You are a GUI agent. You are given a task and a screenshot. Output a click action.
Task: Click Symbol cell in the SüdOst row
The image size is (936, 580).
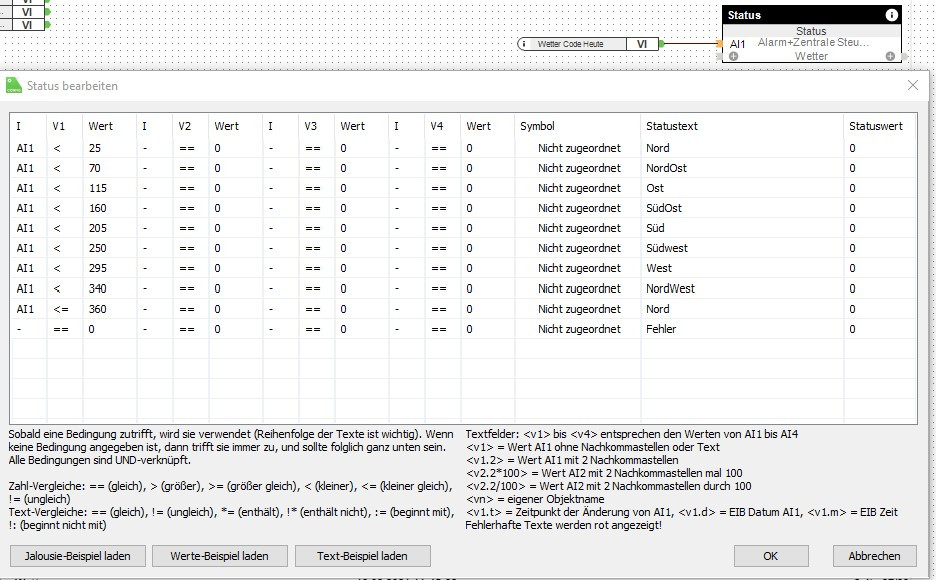[578, 208]
